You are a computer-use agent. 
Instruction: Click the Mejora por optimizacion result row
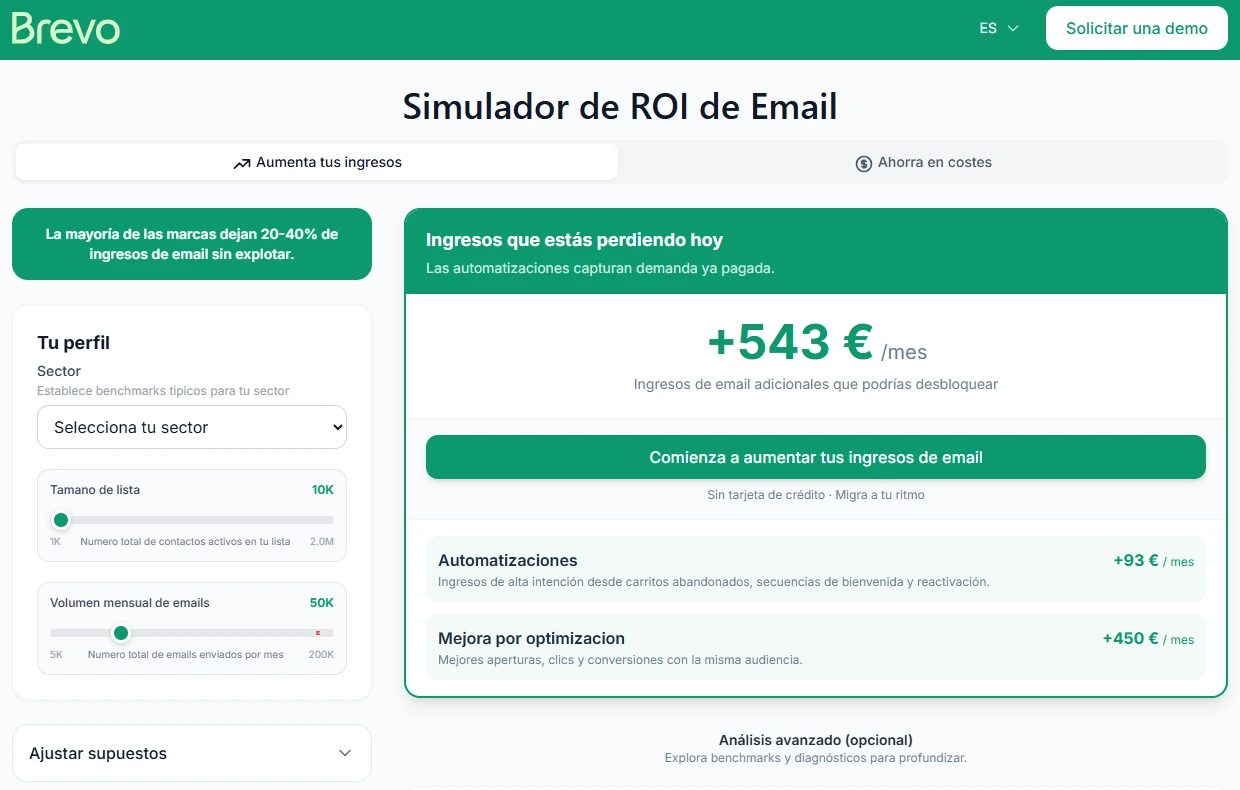click(816, 647)
